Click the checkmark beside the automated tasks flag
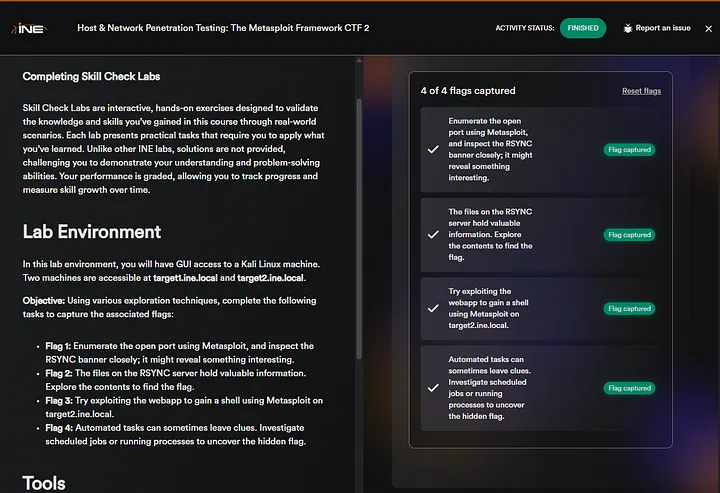This screenshot has width=720, height=493. tap(433, 388)
